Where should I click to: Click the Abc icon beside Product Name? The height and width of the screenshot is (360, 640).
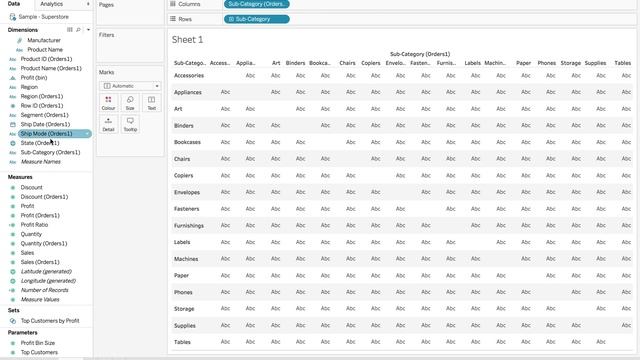[19, 50]
